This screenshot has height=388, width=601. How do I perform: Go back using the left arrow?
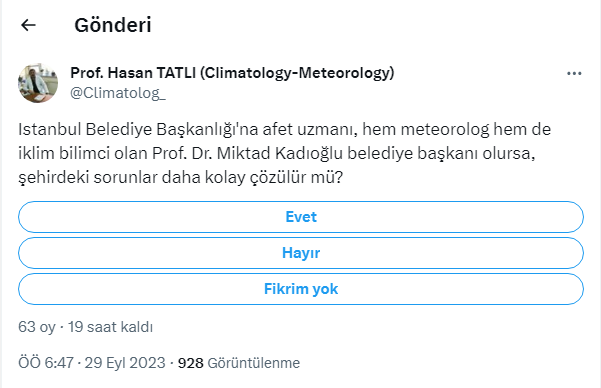[x=28, y=25]
